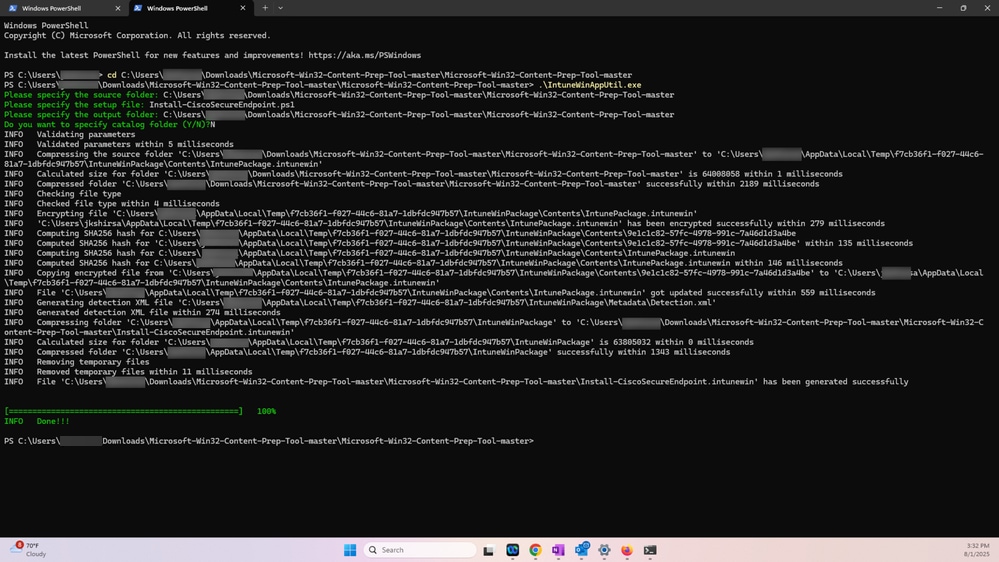Click the Copyright Microsoft Corporation line
The height and width of the screenshot is (562, 999).
point(137,36)
